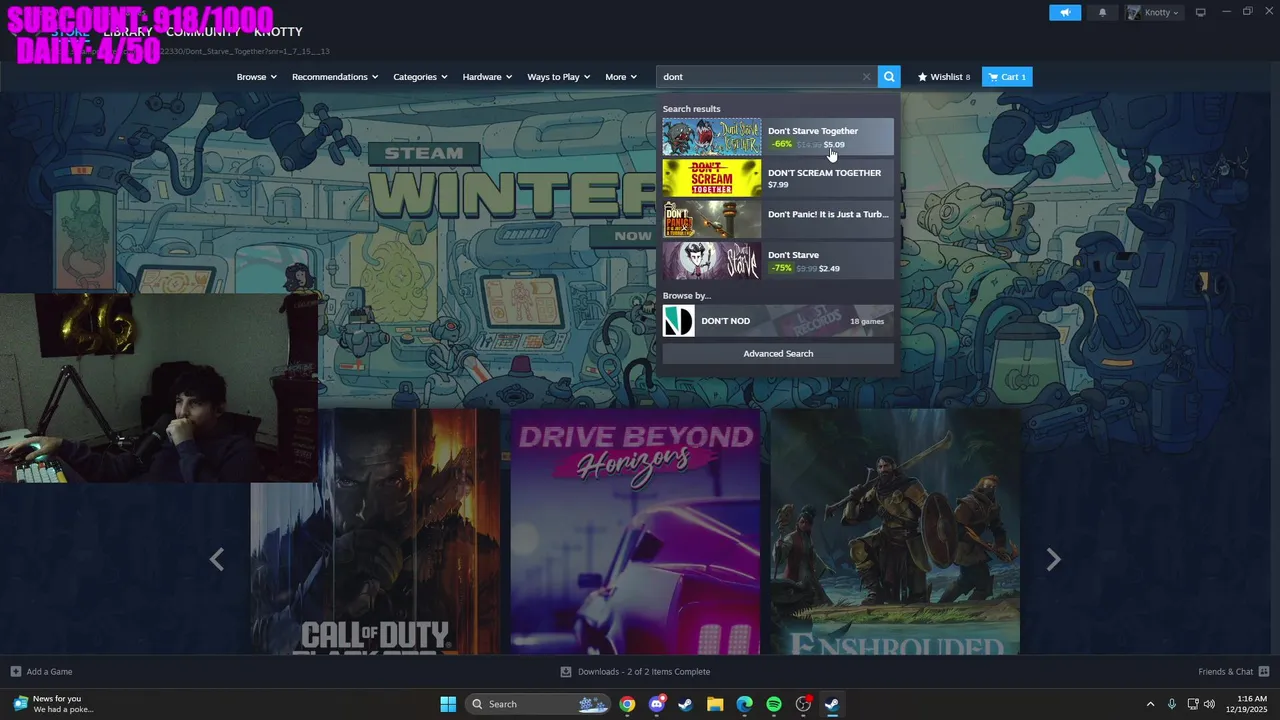Open Microsoft Edge from the taskbar

[744, 704]
